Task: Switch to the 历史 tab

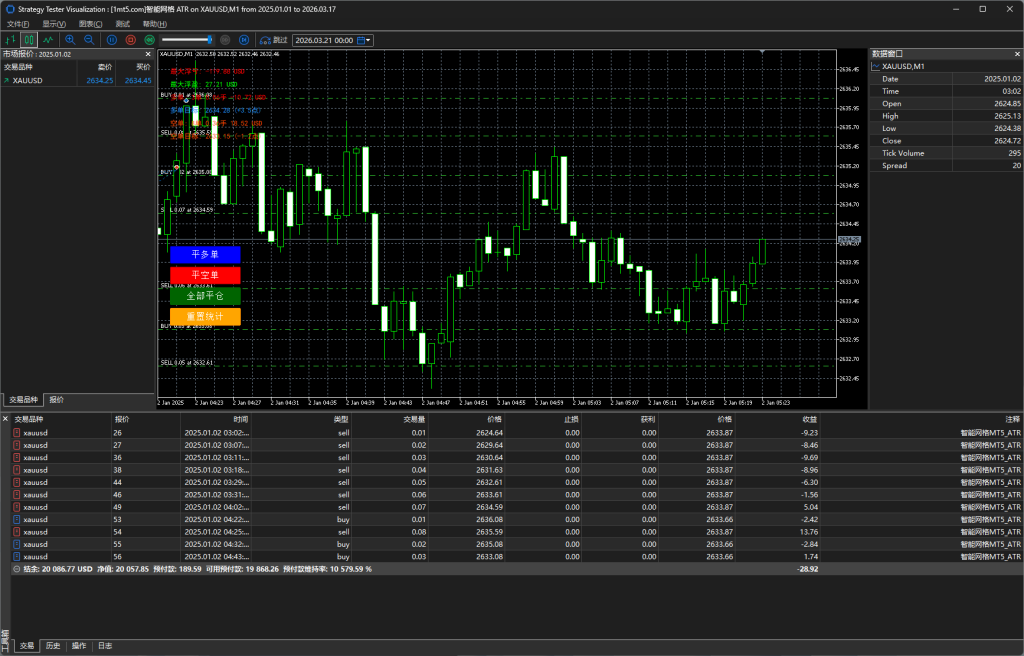Action: pos(53,646)
